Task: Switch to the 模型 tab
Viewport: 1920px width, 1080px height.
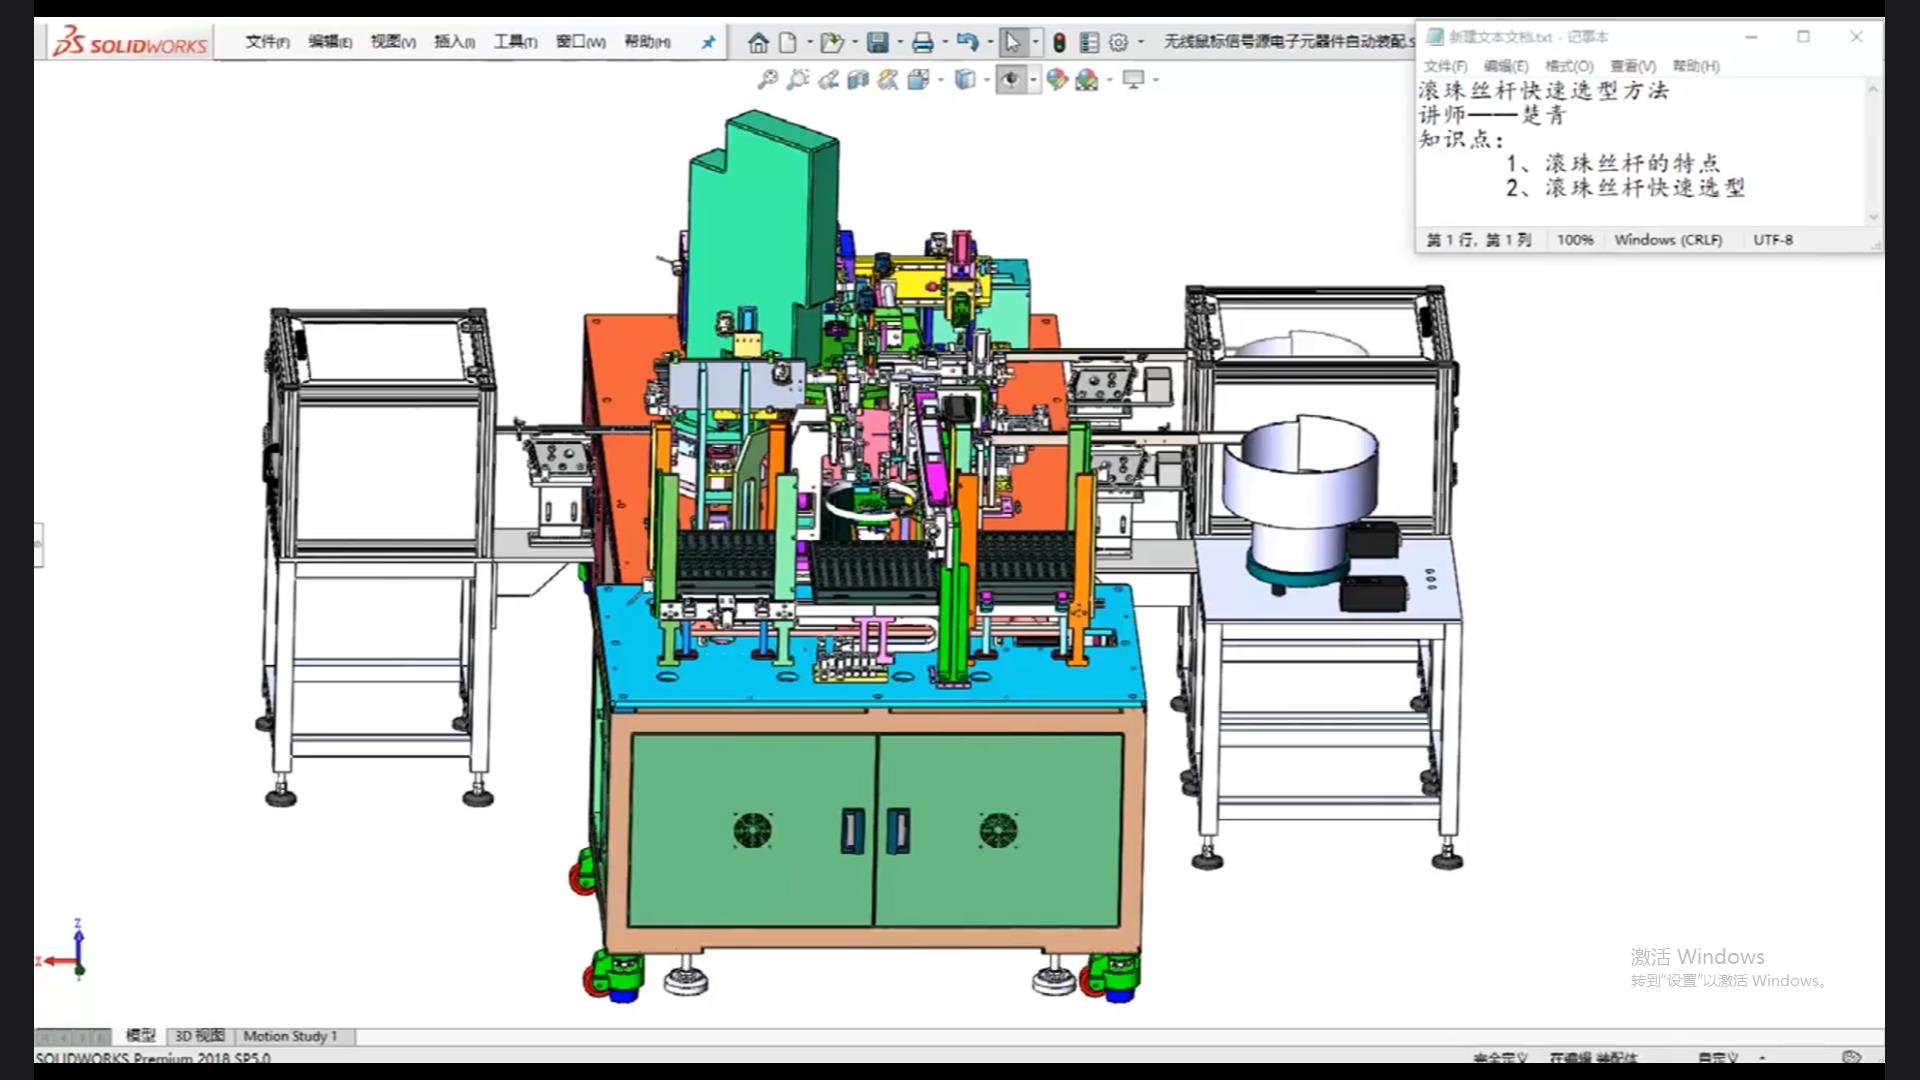Action: (x=140, y=1036)
